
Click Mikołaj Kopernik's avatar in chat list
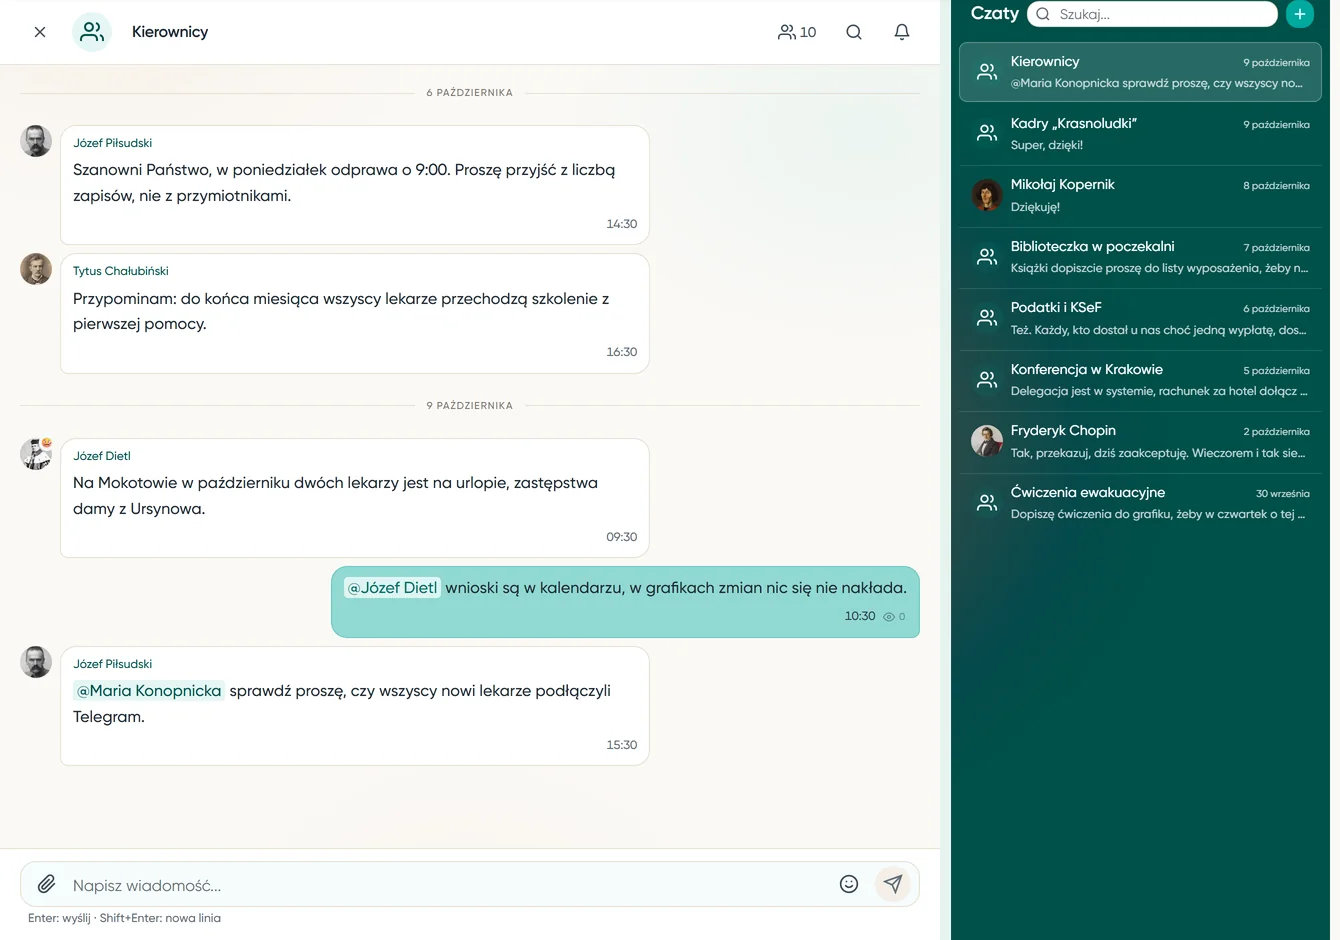point(987,195)
